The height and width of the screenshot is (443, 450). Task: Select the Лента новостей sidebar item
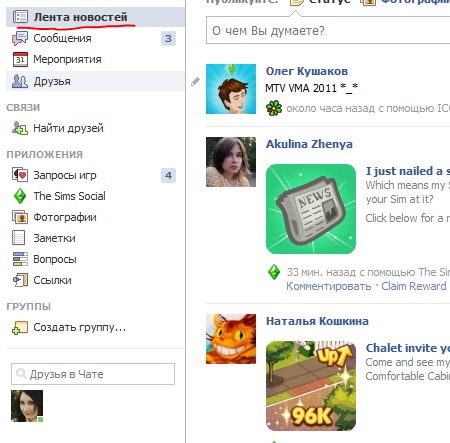[x=95, y=17]
